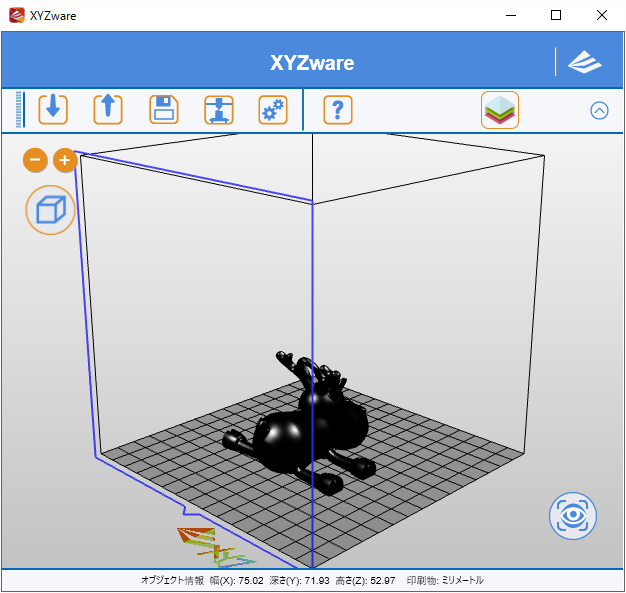
Task: Minimize the XYZware window
Action: tap(511, 16)
